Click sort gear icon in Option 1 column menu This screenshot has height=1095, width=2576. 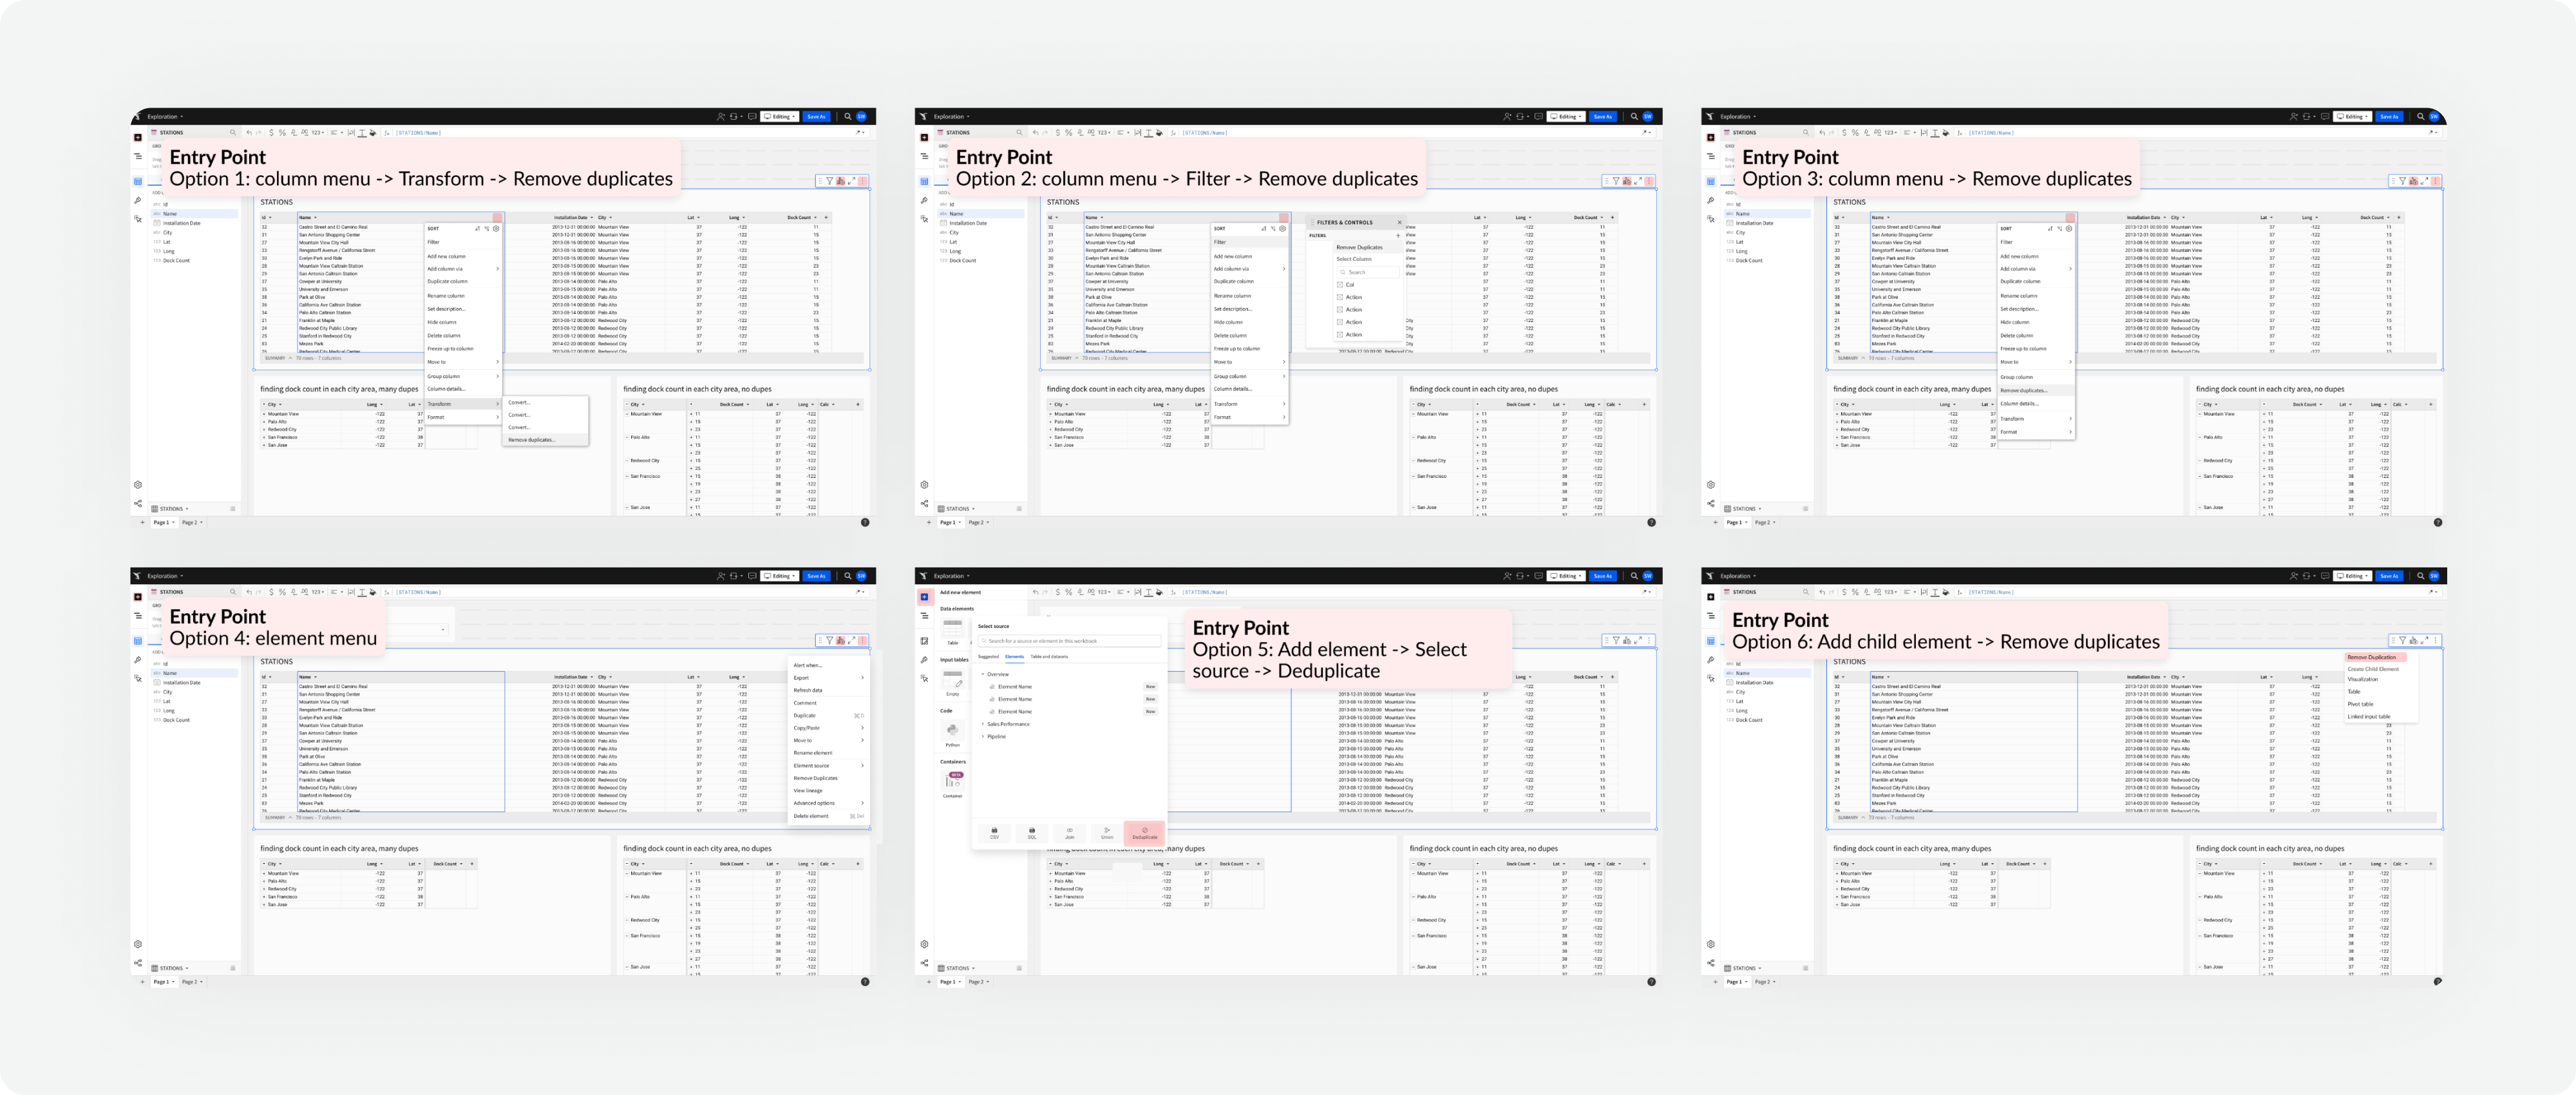click(x=496, y=229)
